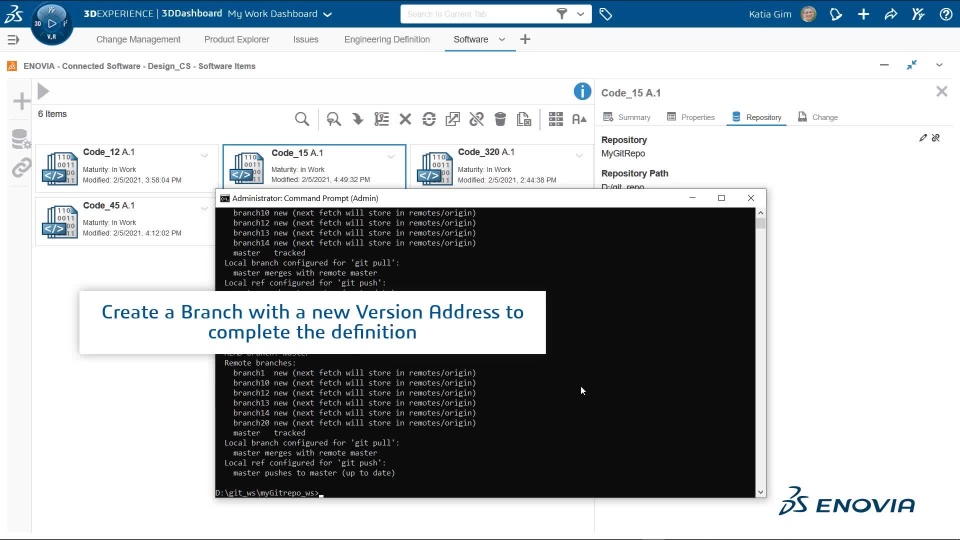Image resolution: width=960 pixels, height=540 pixels.
Task: Select the Code_320 A.1 software item card
Action: [501, 165]
